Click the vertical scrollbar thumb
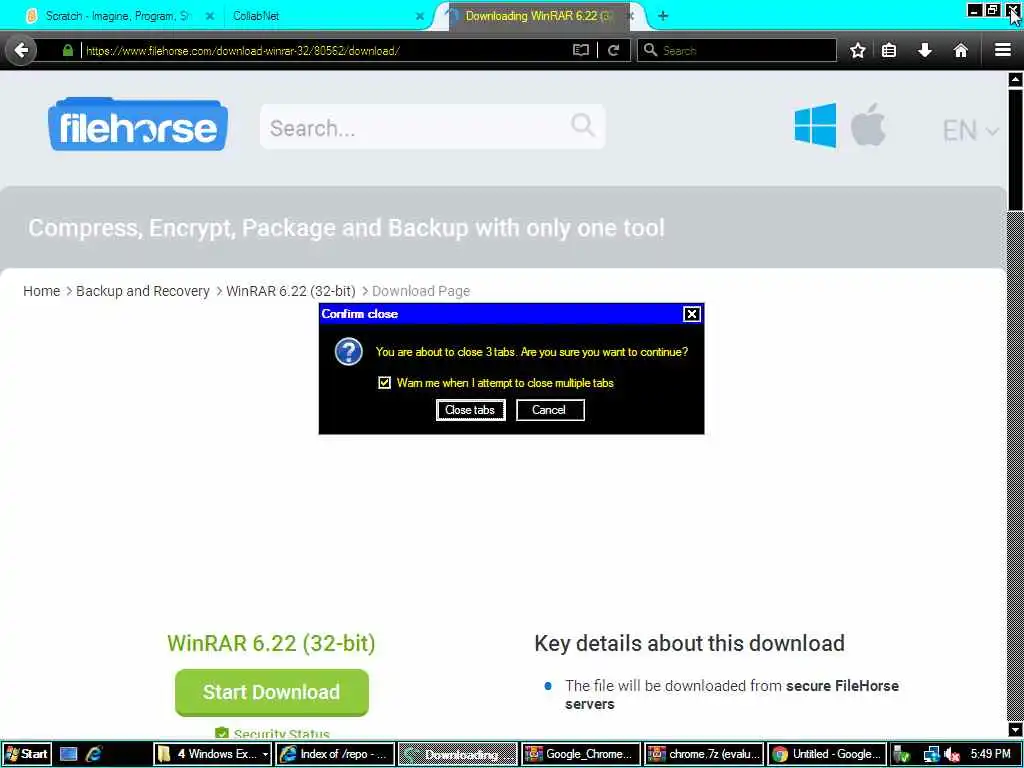The image size is (1024, 768). pos(1016,150)
